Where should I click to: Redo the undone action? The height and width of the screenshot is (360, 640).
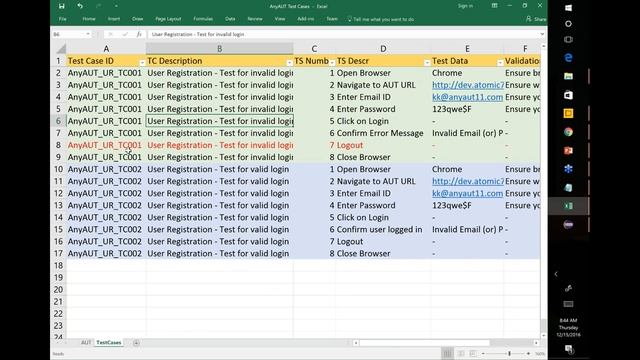point(98,6)
